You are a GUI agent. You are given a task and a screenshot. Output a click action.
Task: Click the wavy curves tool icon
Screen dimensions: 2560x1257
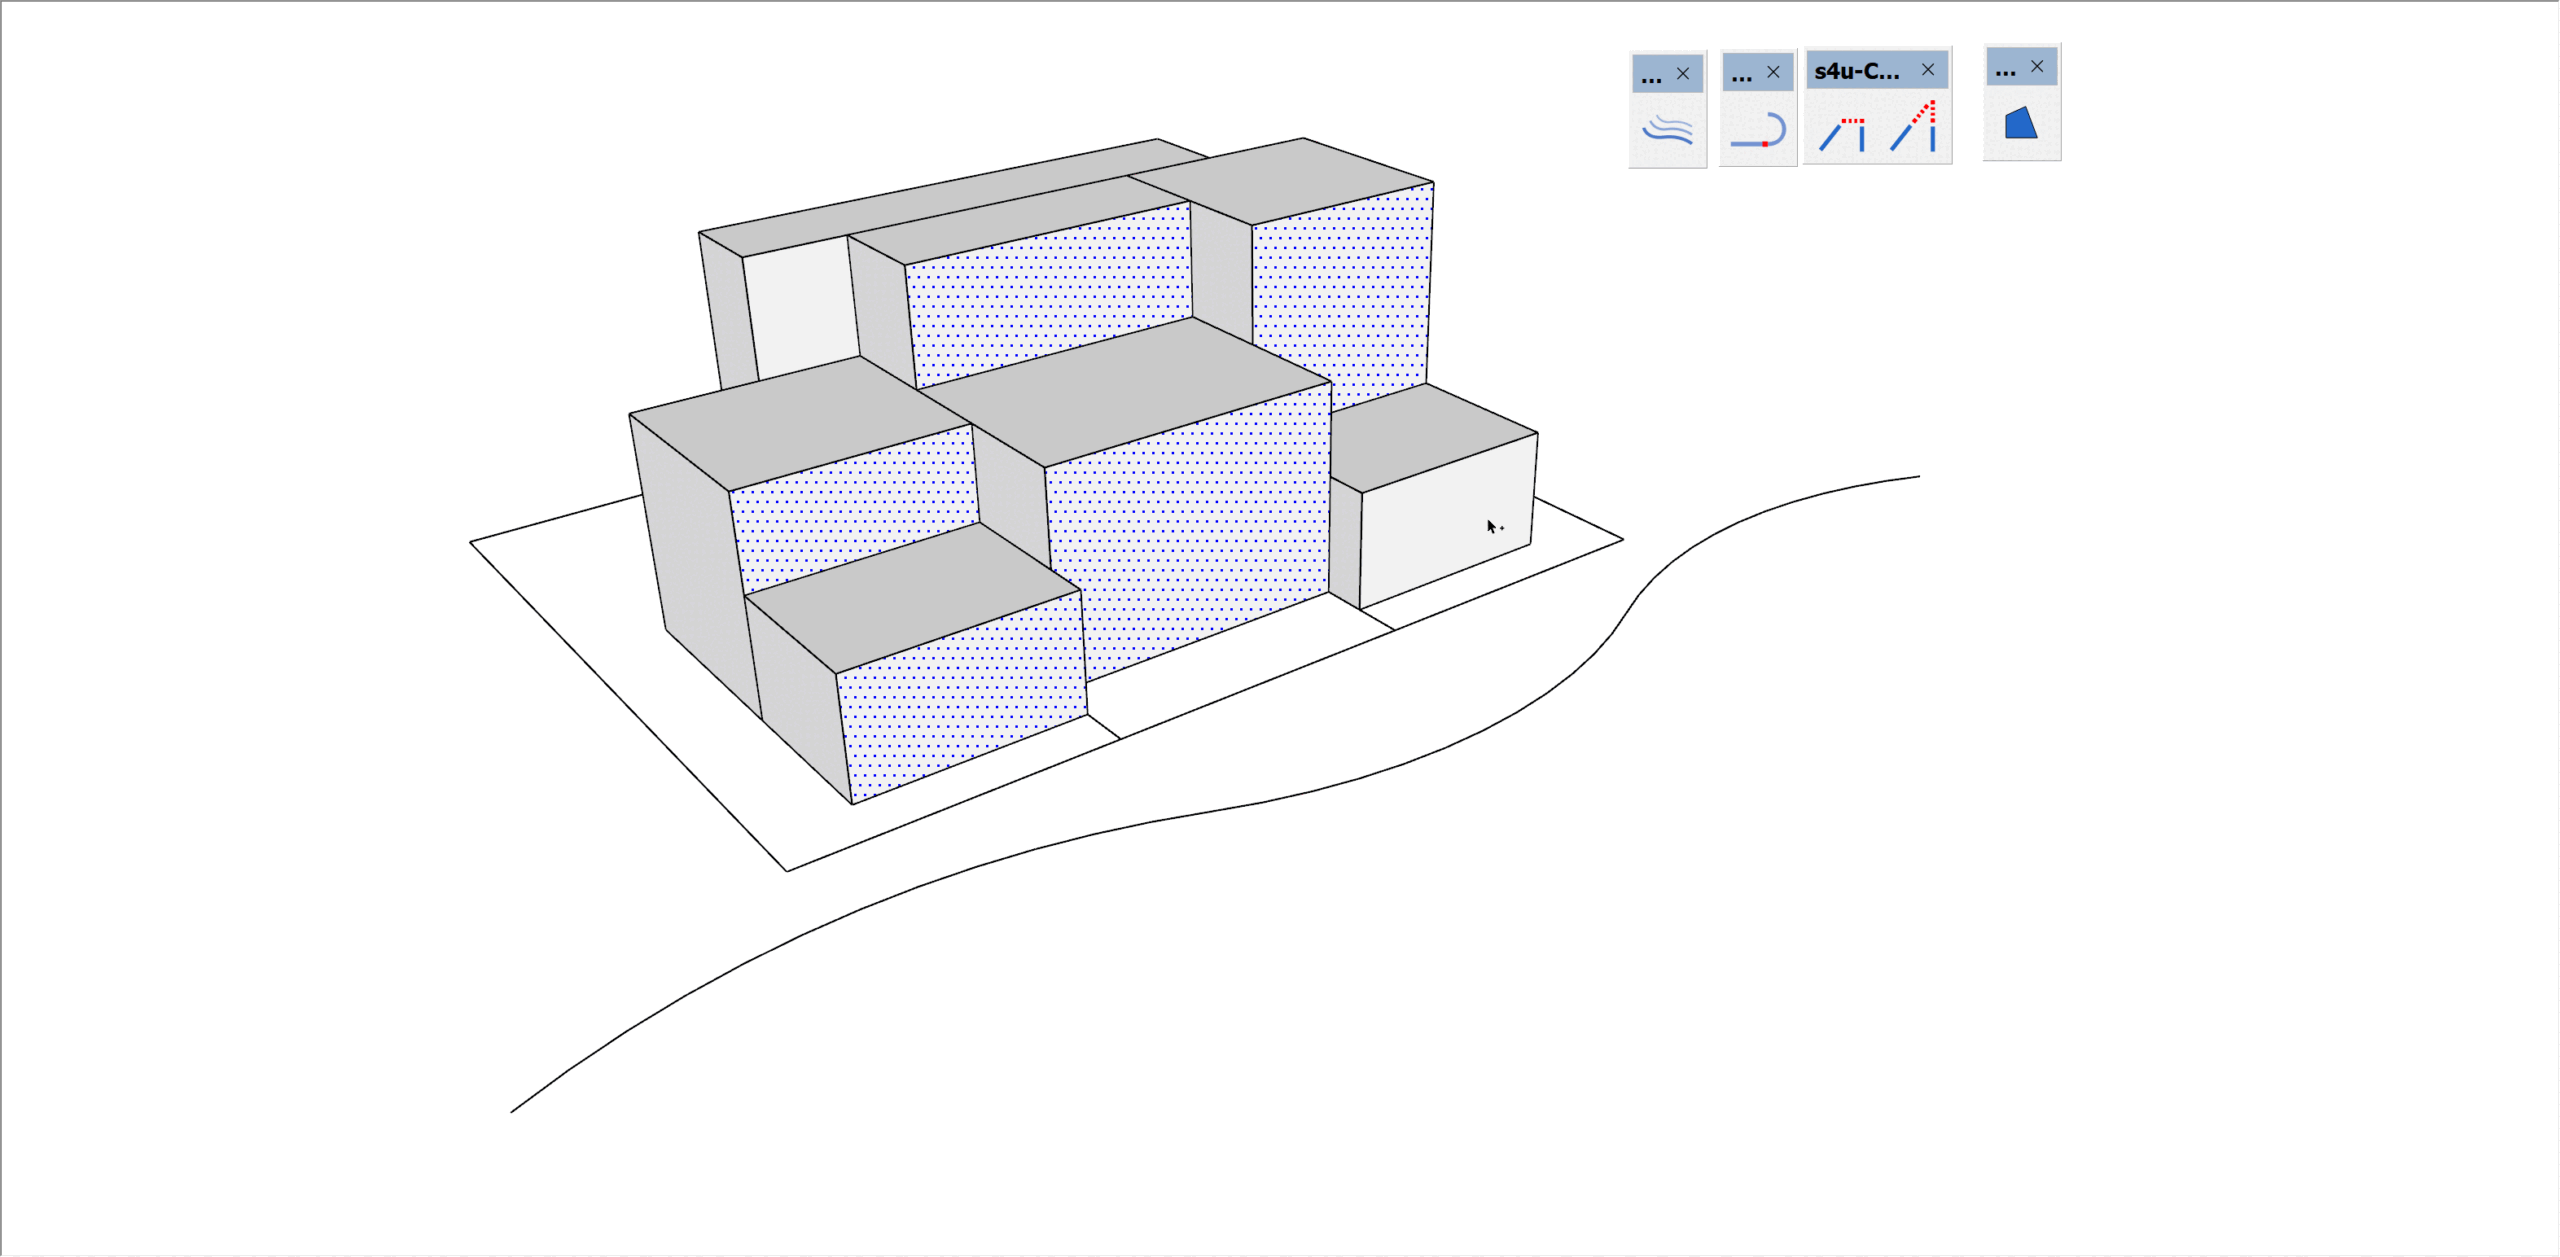tap(1667, 130)
